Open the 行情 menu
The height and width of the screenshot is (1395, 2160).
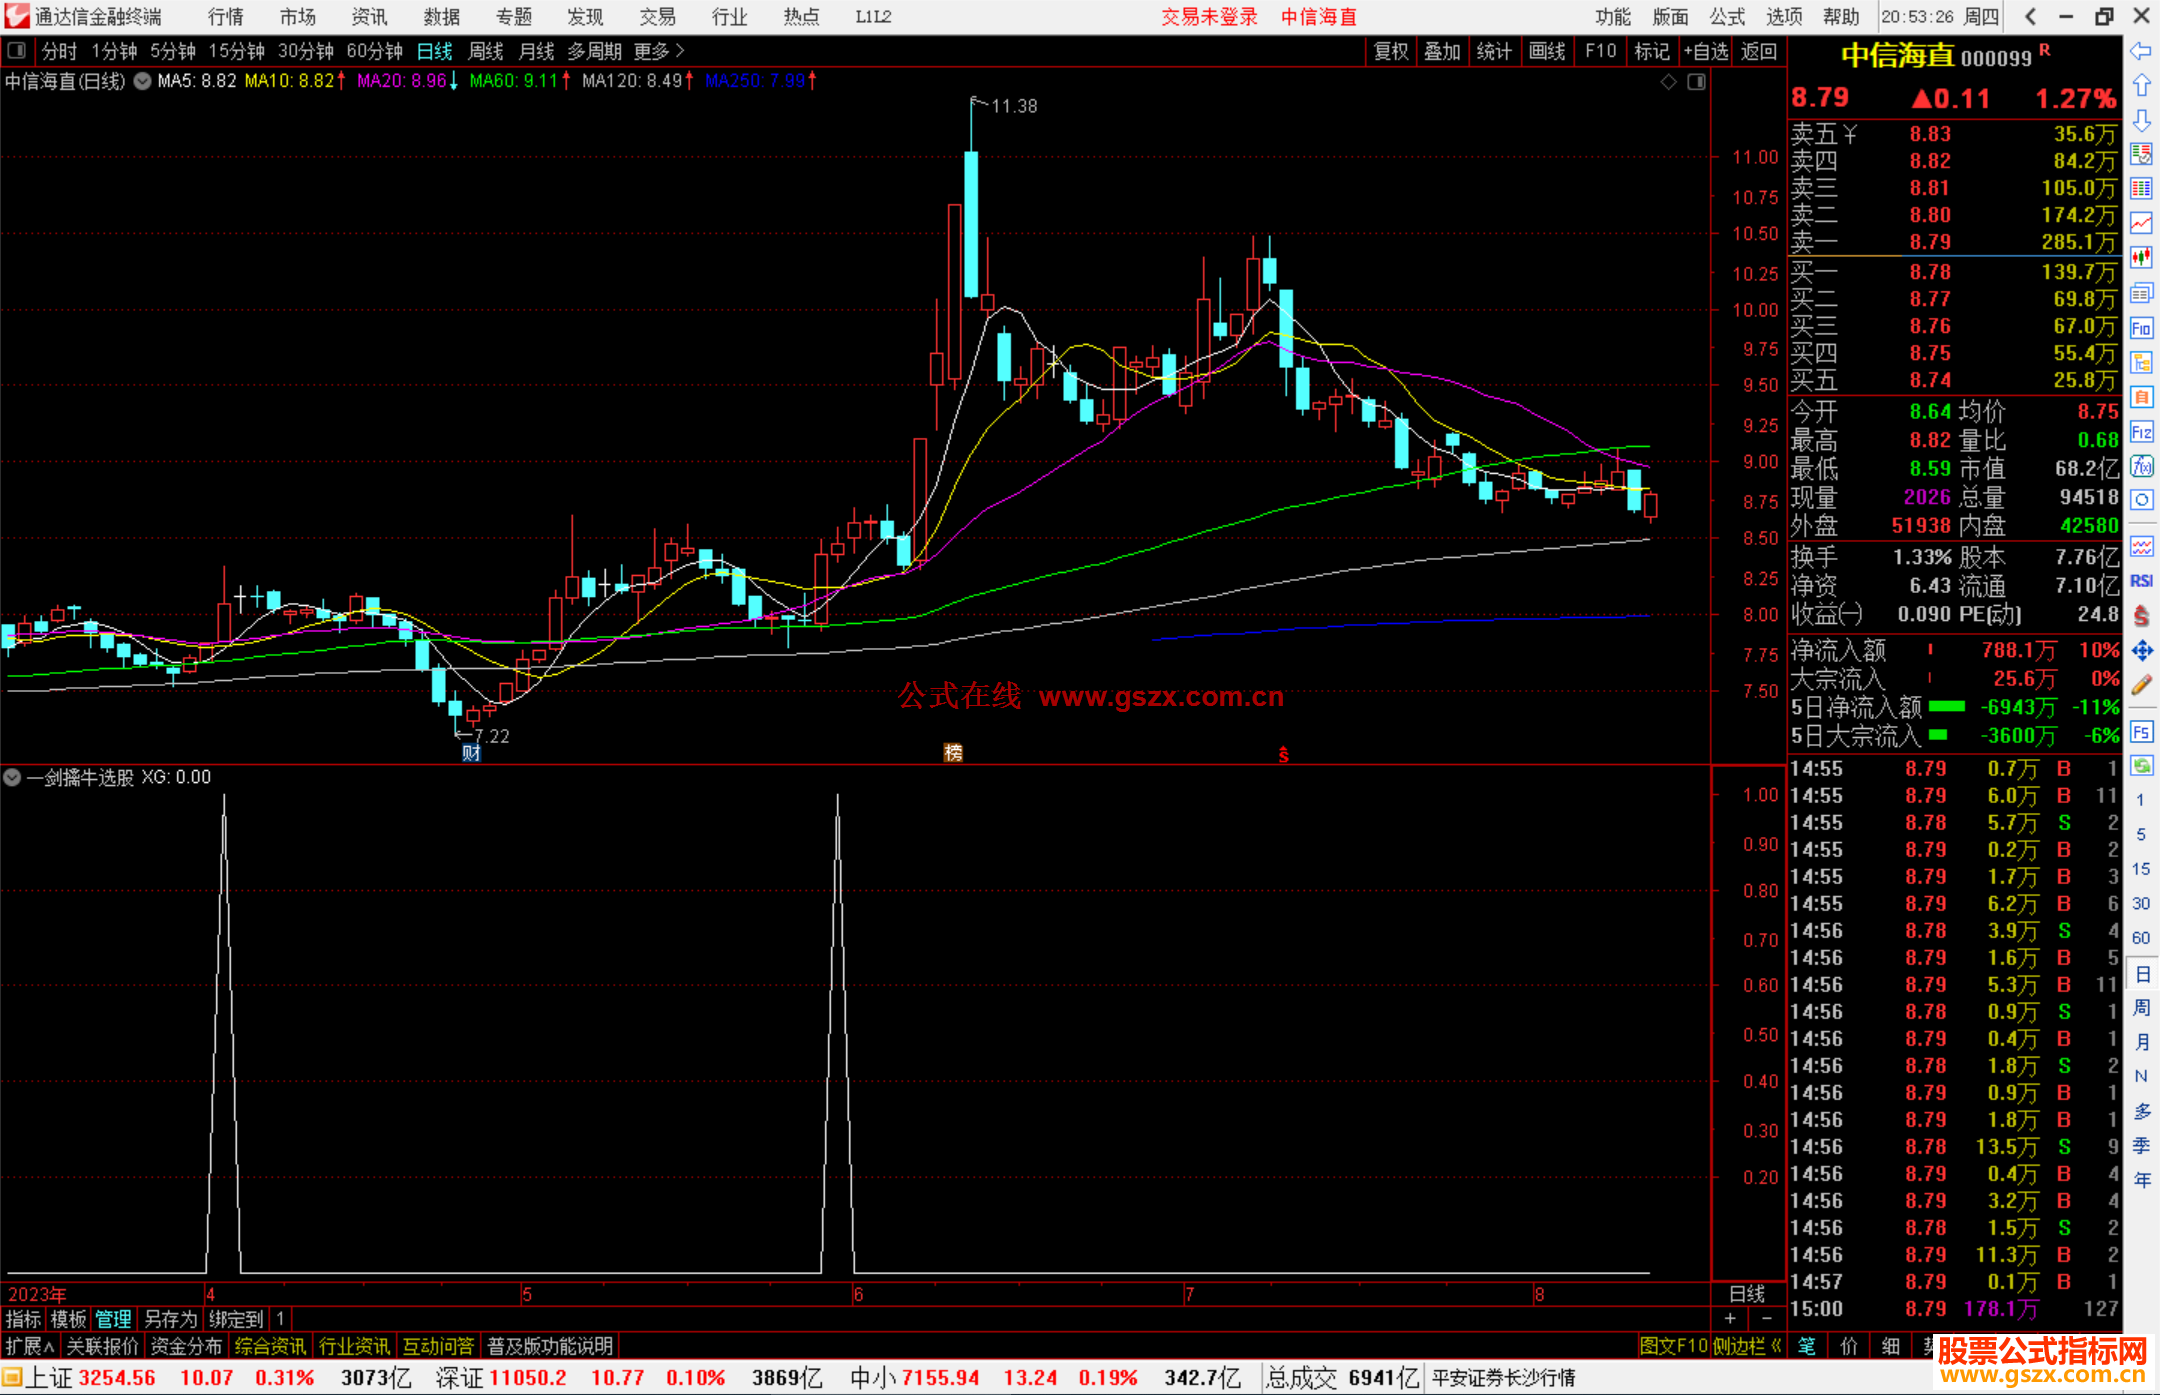pyautogui.click(x=226, y=17)
